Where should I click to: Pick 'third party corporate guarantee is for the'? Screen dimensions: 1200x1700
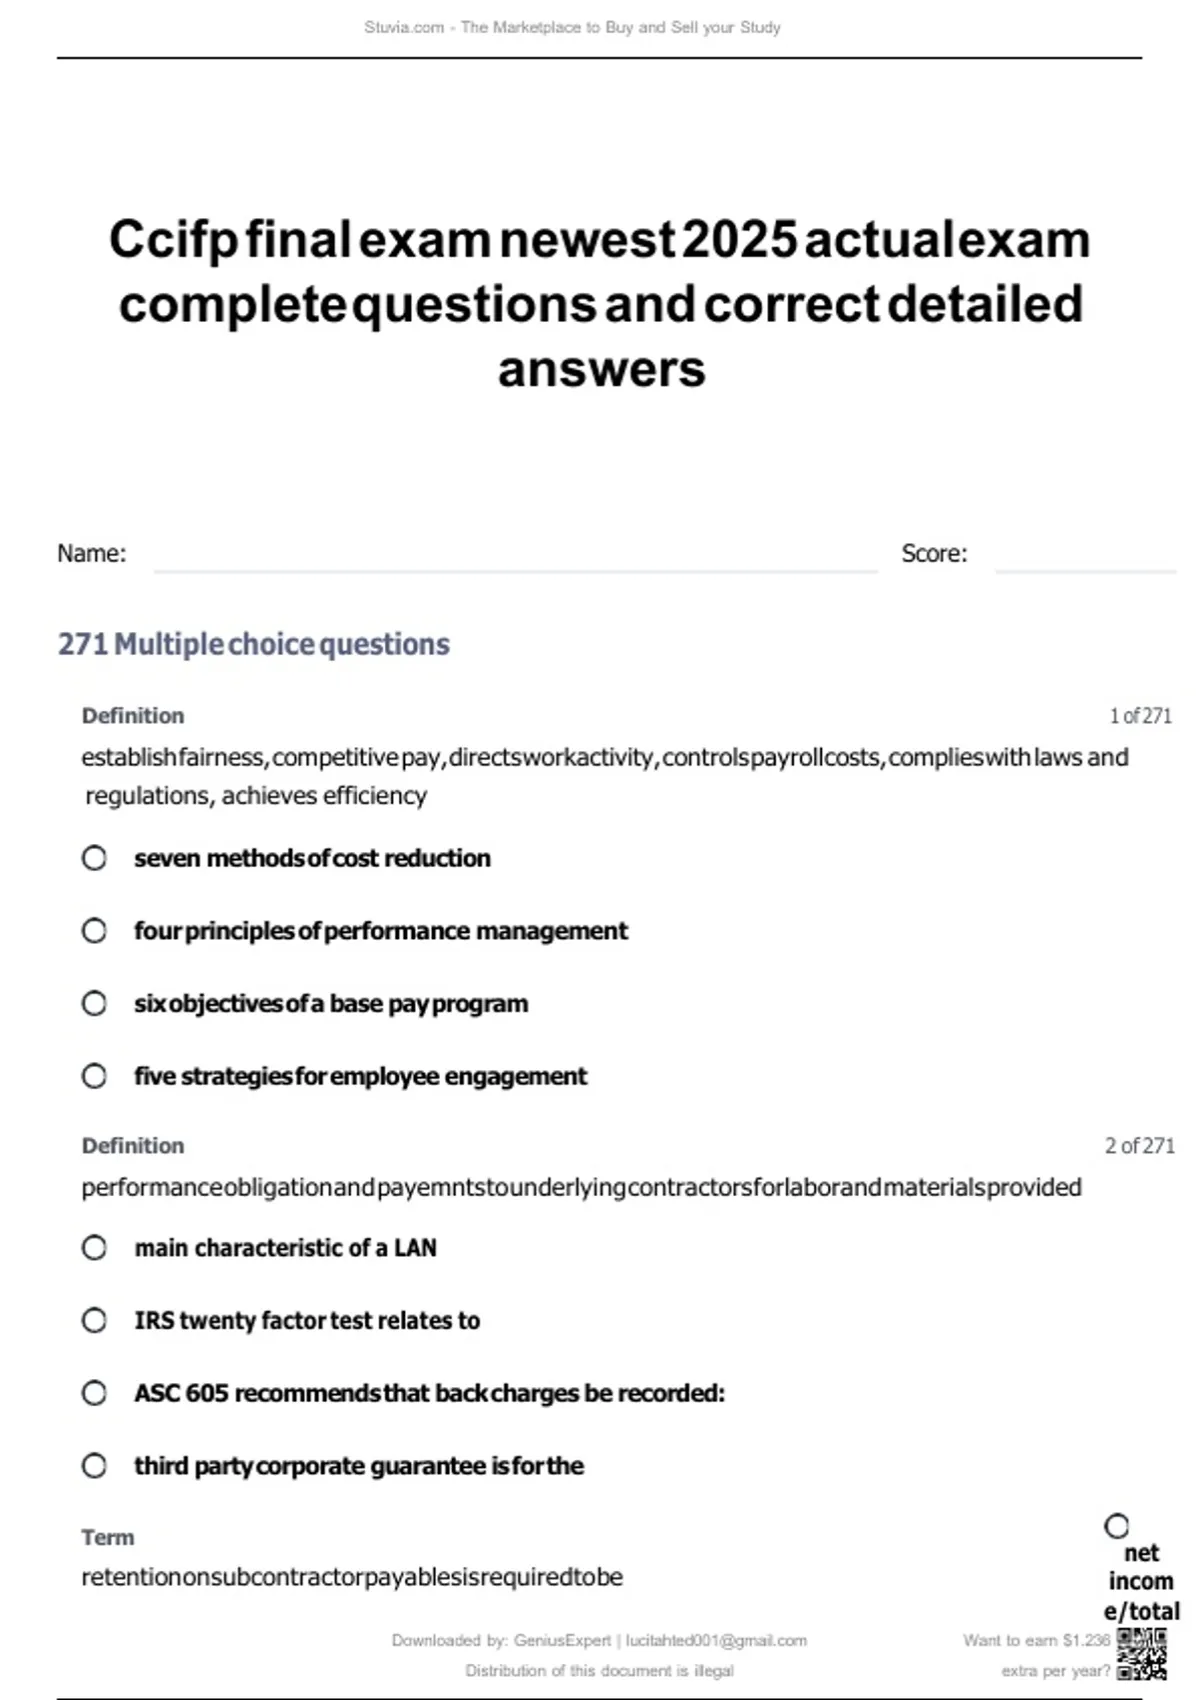tap(94, 1466)
